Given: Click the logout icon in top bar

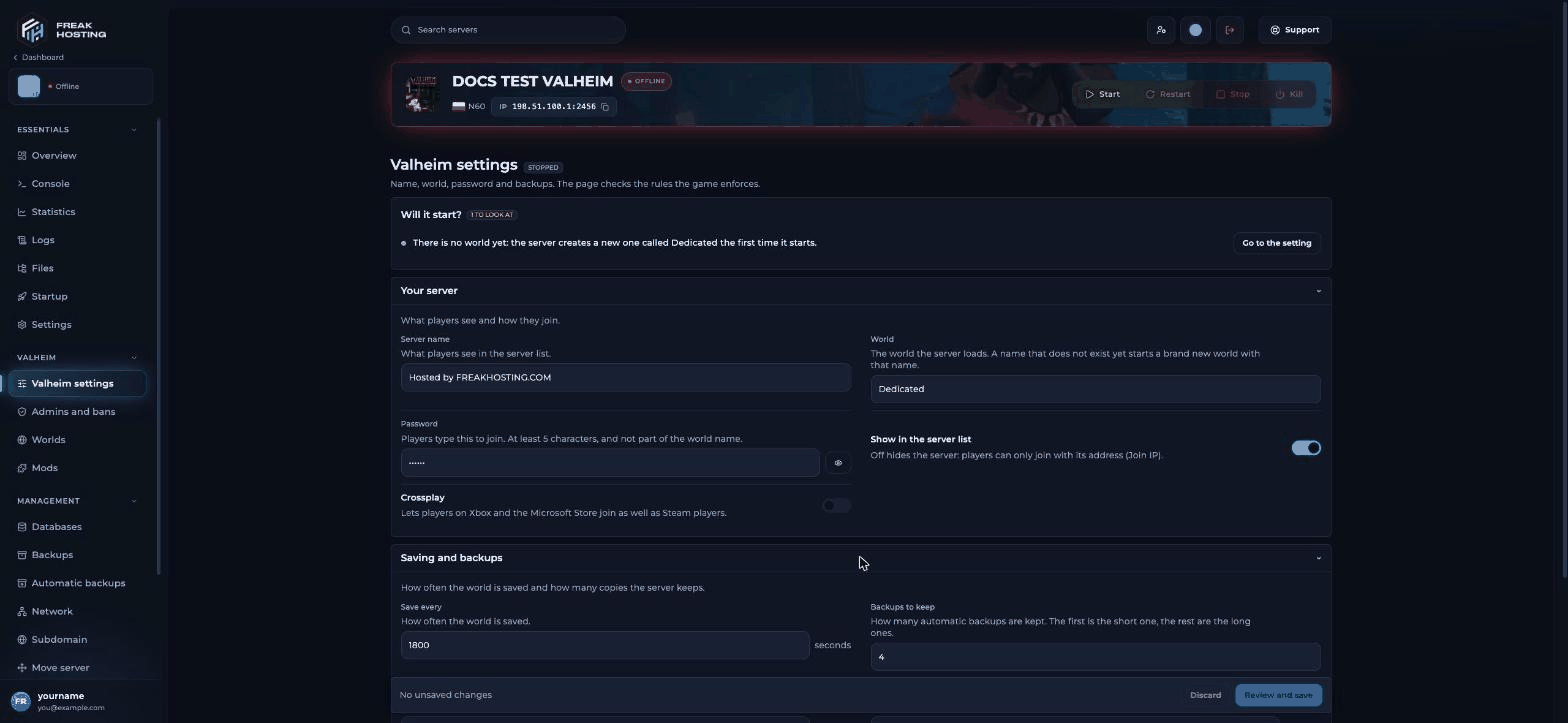Looking at the screenshot, I should tap(1230, 30).
